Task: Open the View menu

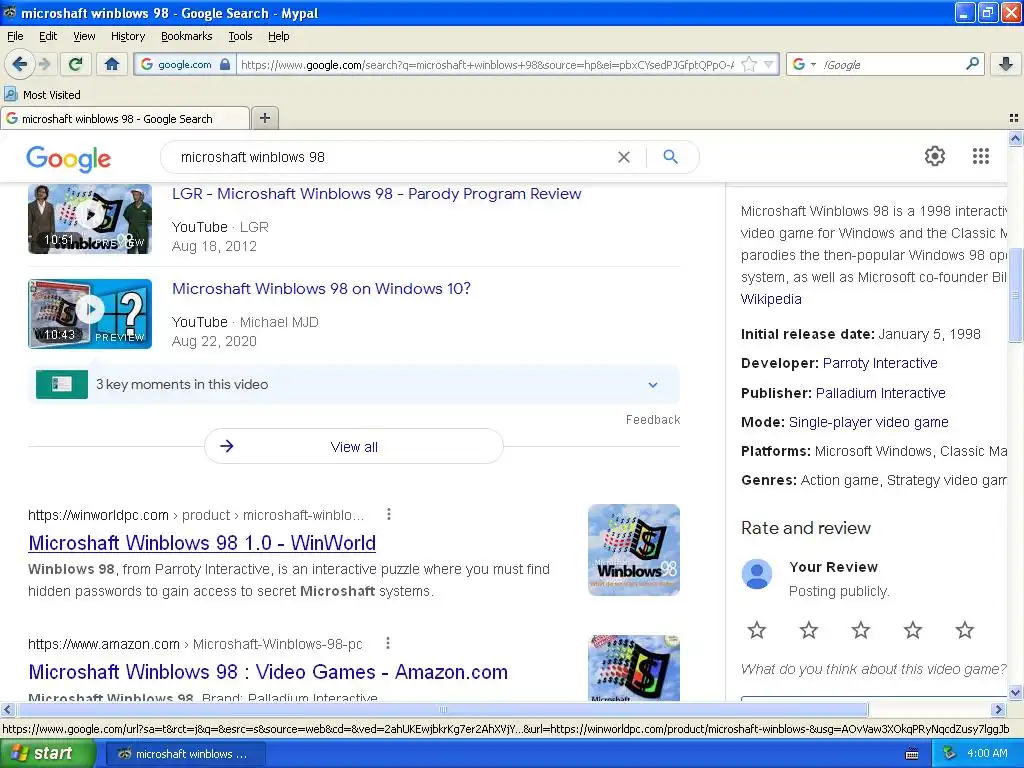Action: (x=84, y=36)
